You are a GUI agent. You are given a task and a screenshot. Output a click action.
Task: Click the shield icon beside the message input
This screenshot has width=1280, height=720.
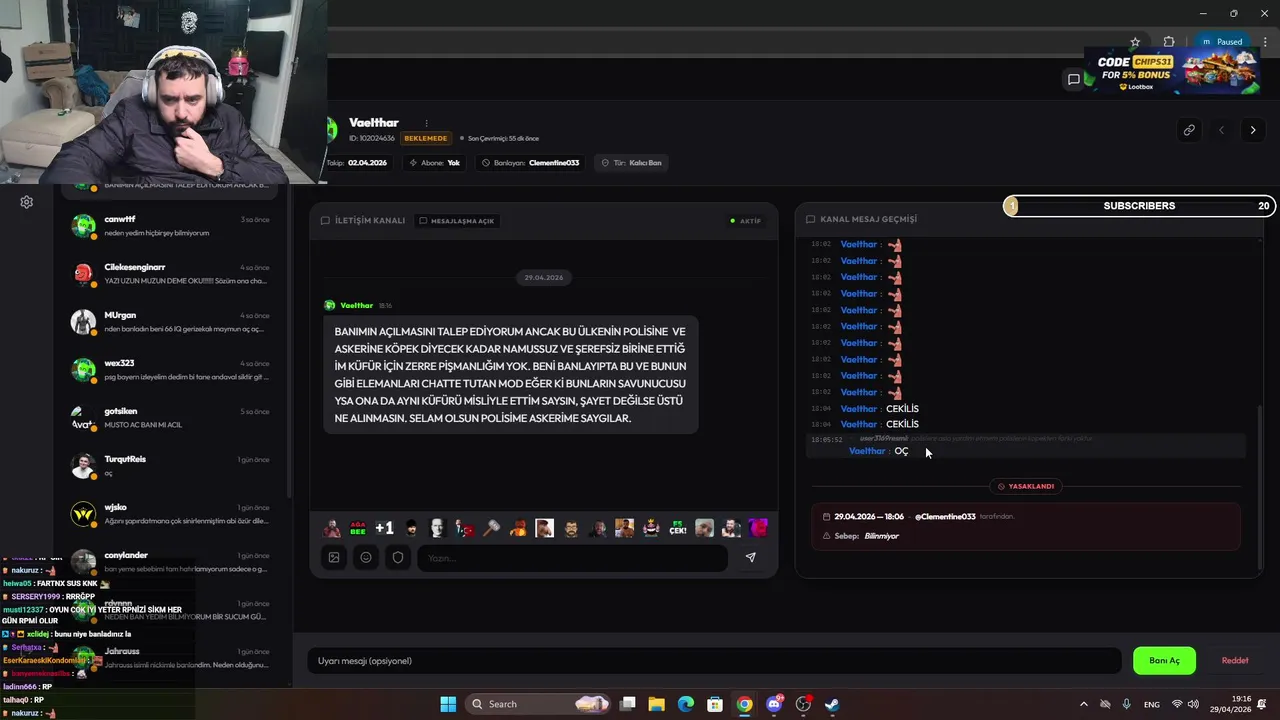pos(398,558)
